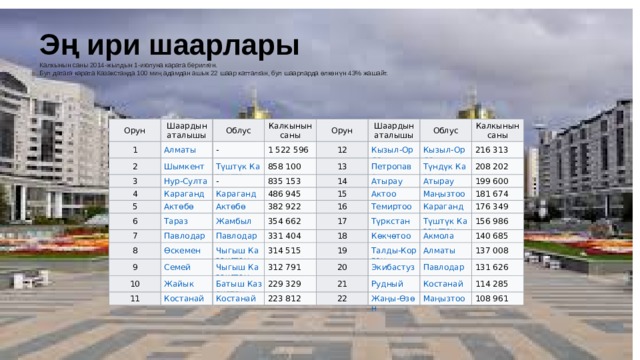Open the Алматы city link in row 1
The height and width of the screenshot is (360, 640).
tap(180, 150)
